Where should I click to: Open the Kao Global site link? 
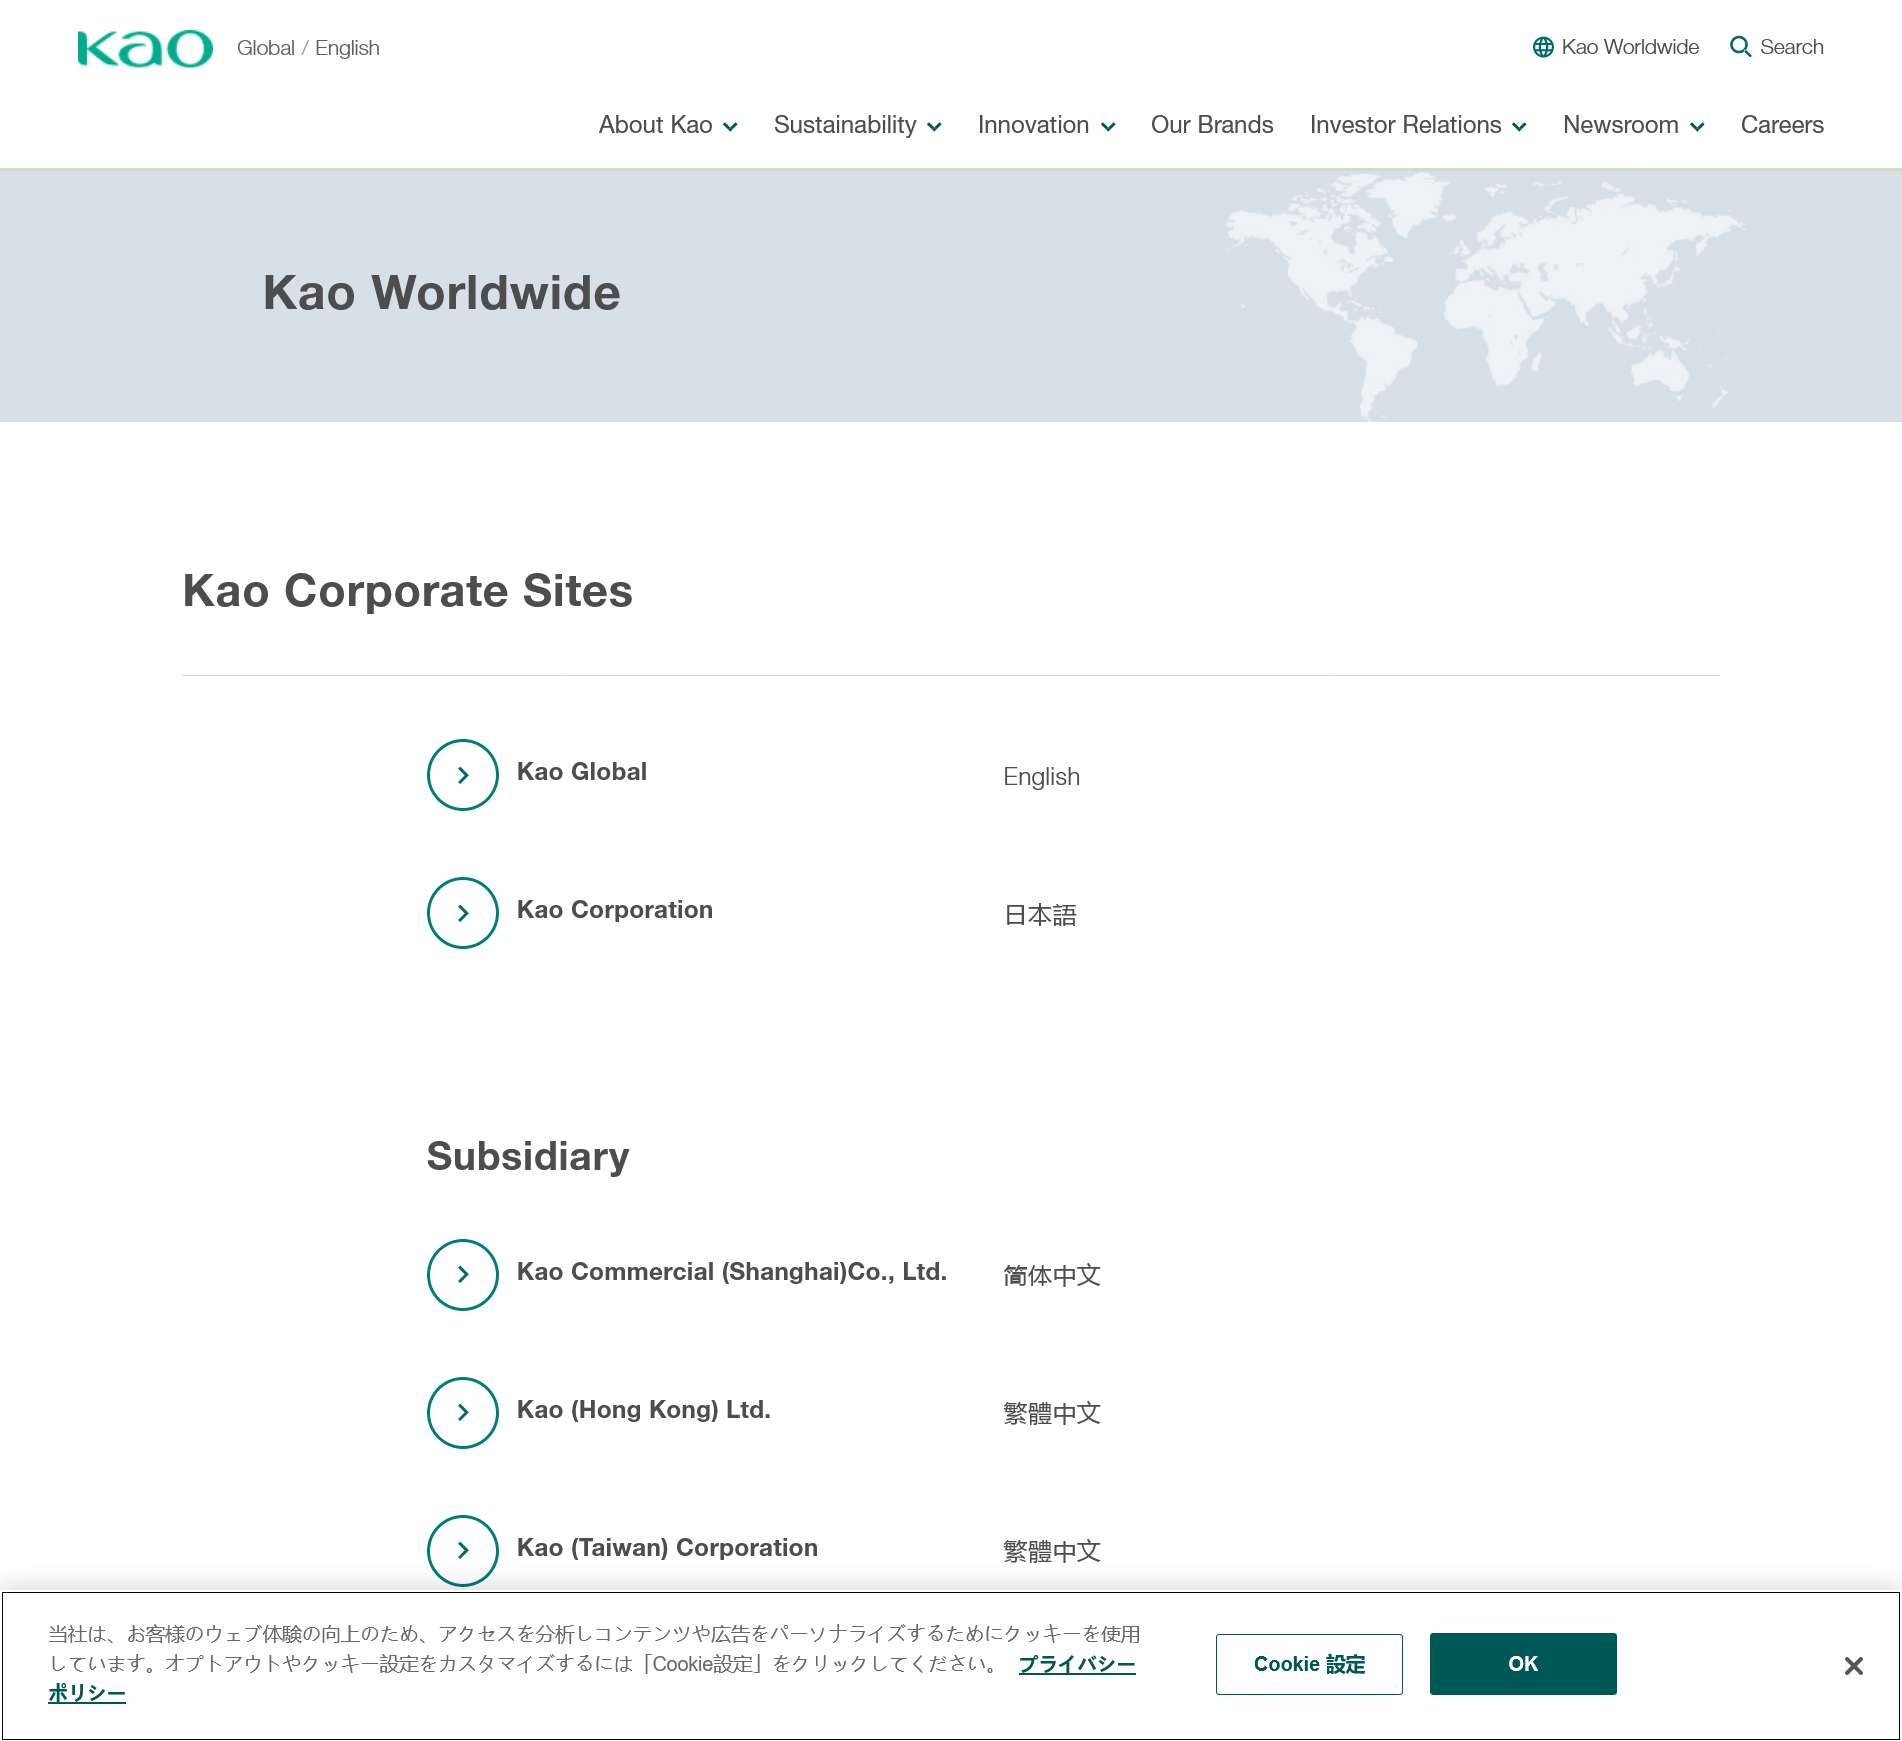[582, 772]
